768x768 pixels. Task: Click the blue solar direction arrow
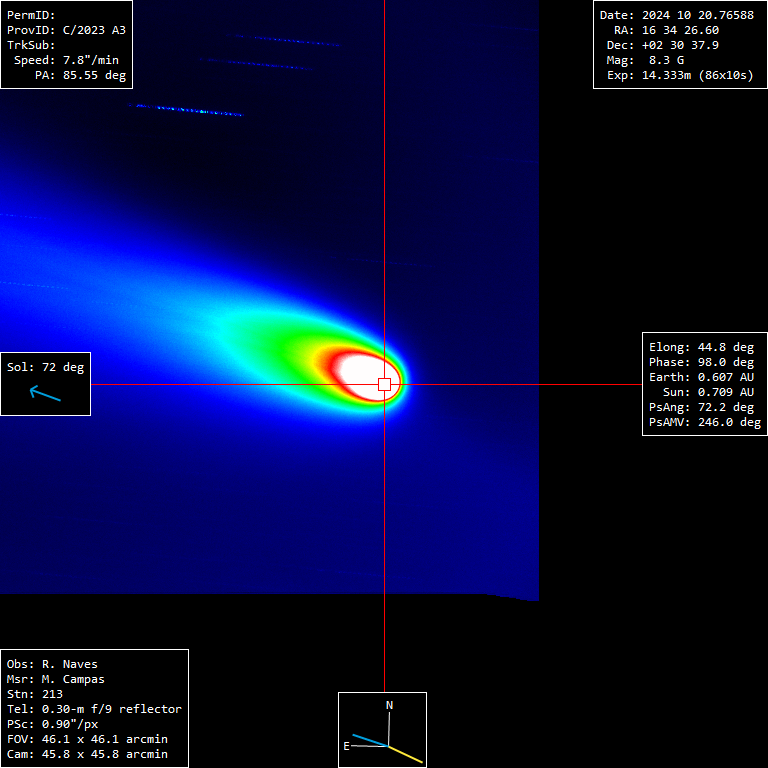45,393
